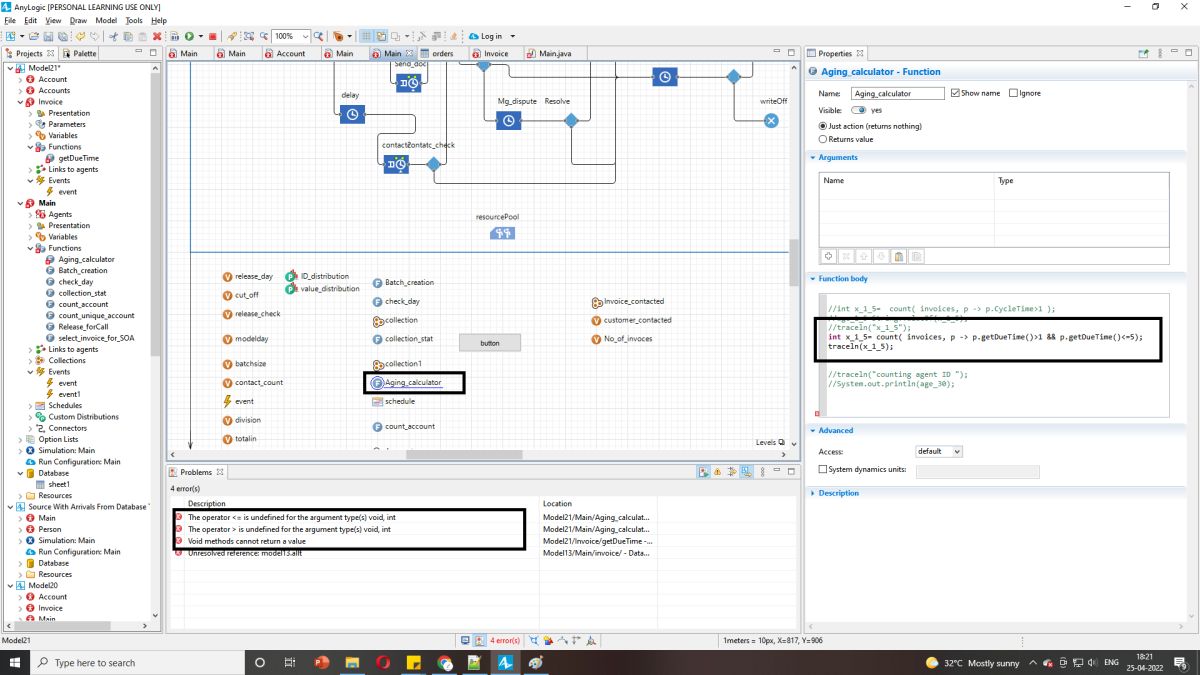The width and height of the screenshot is (1200, 675).
Task: Select Just action (returns nothing) radio
Action: point(823,126)
